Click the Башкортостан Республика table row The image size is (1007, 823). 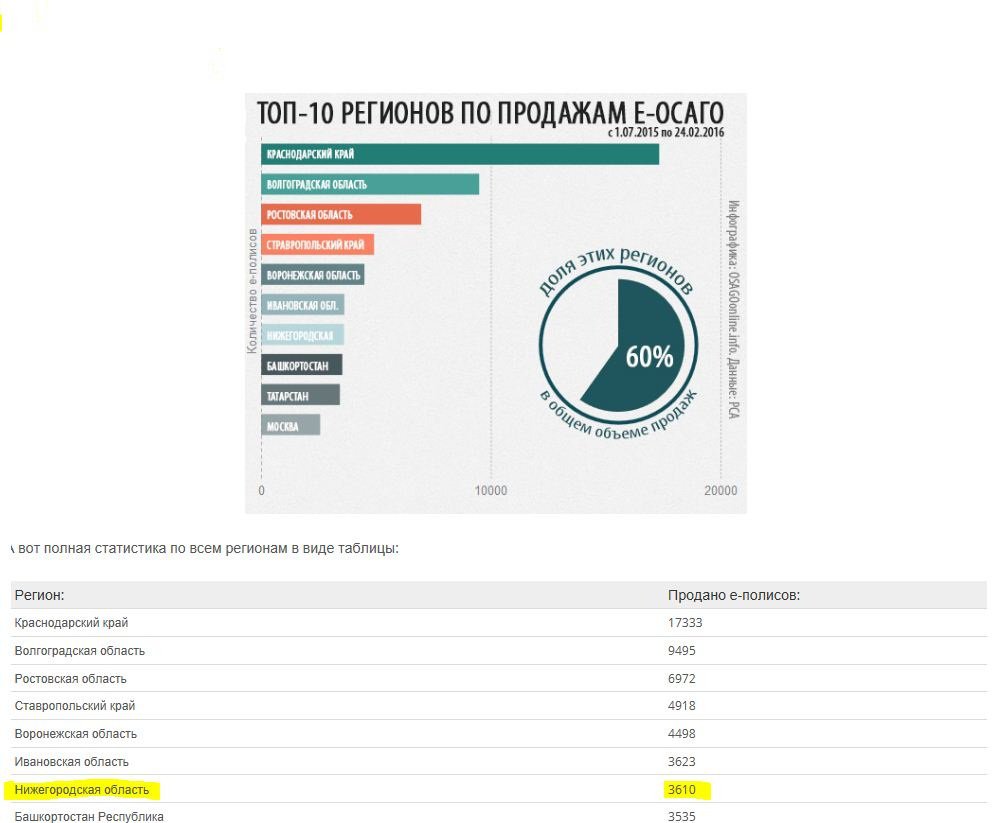click(499, 815)
